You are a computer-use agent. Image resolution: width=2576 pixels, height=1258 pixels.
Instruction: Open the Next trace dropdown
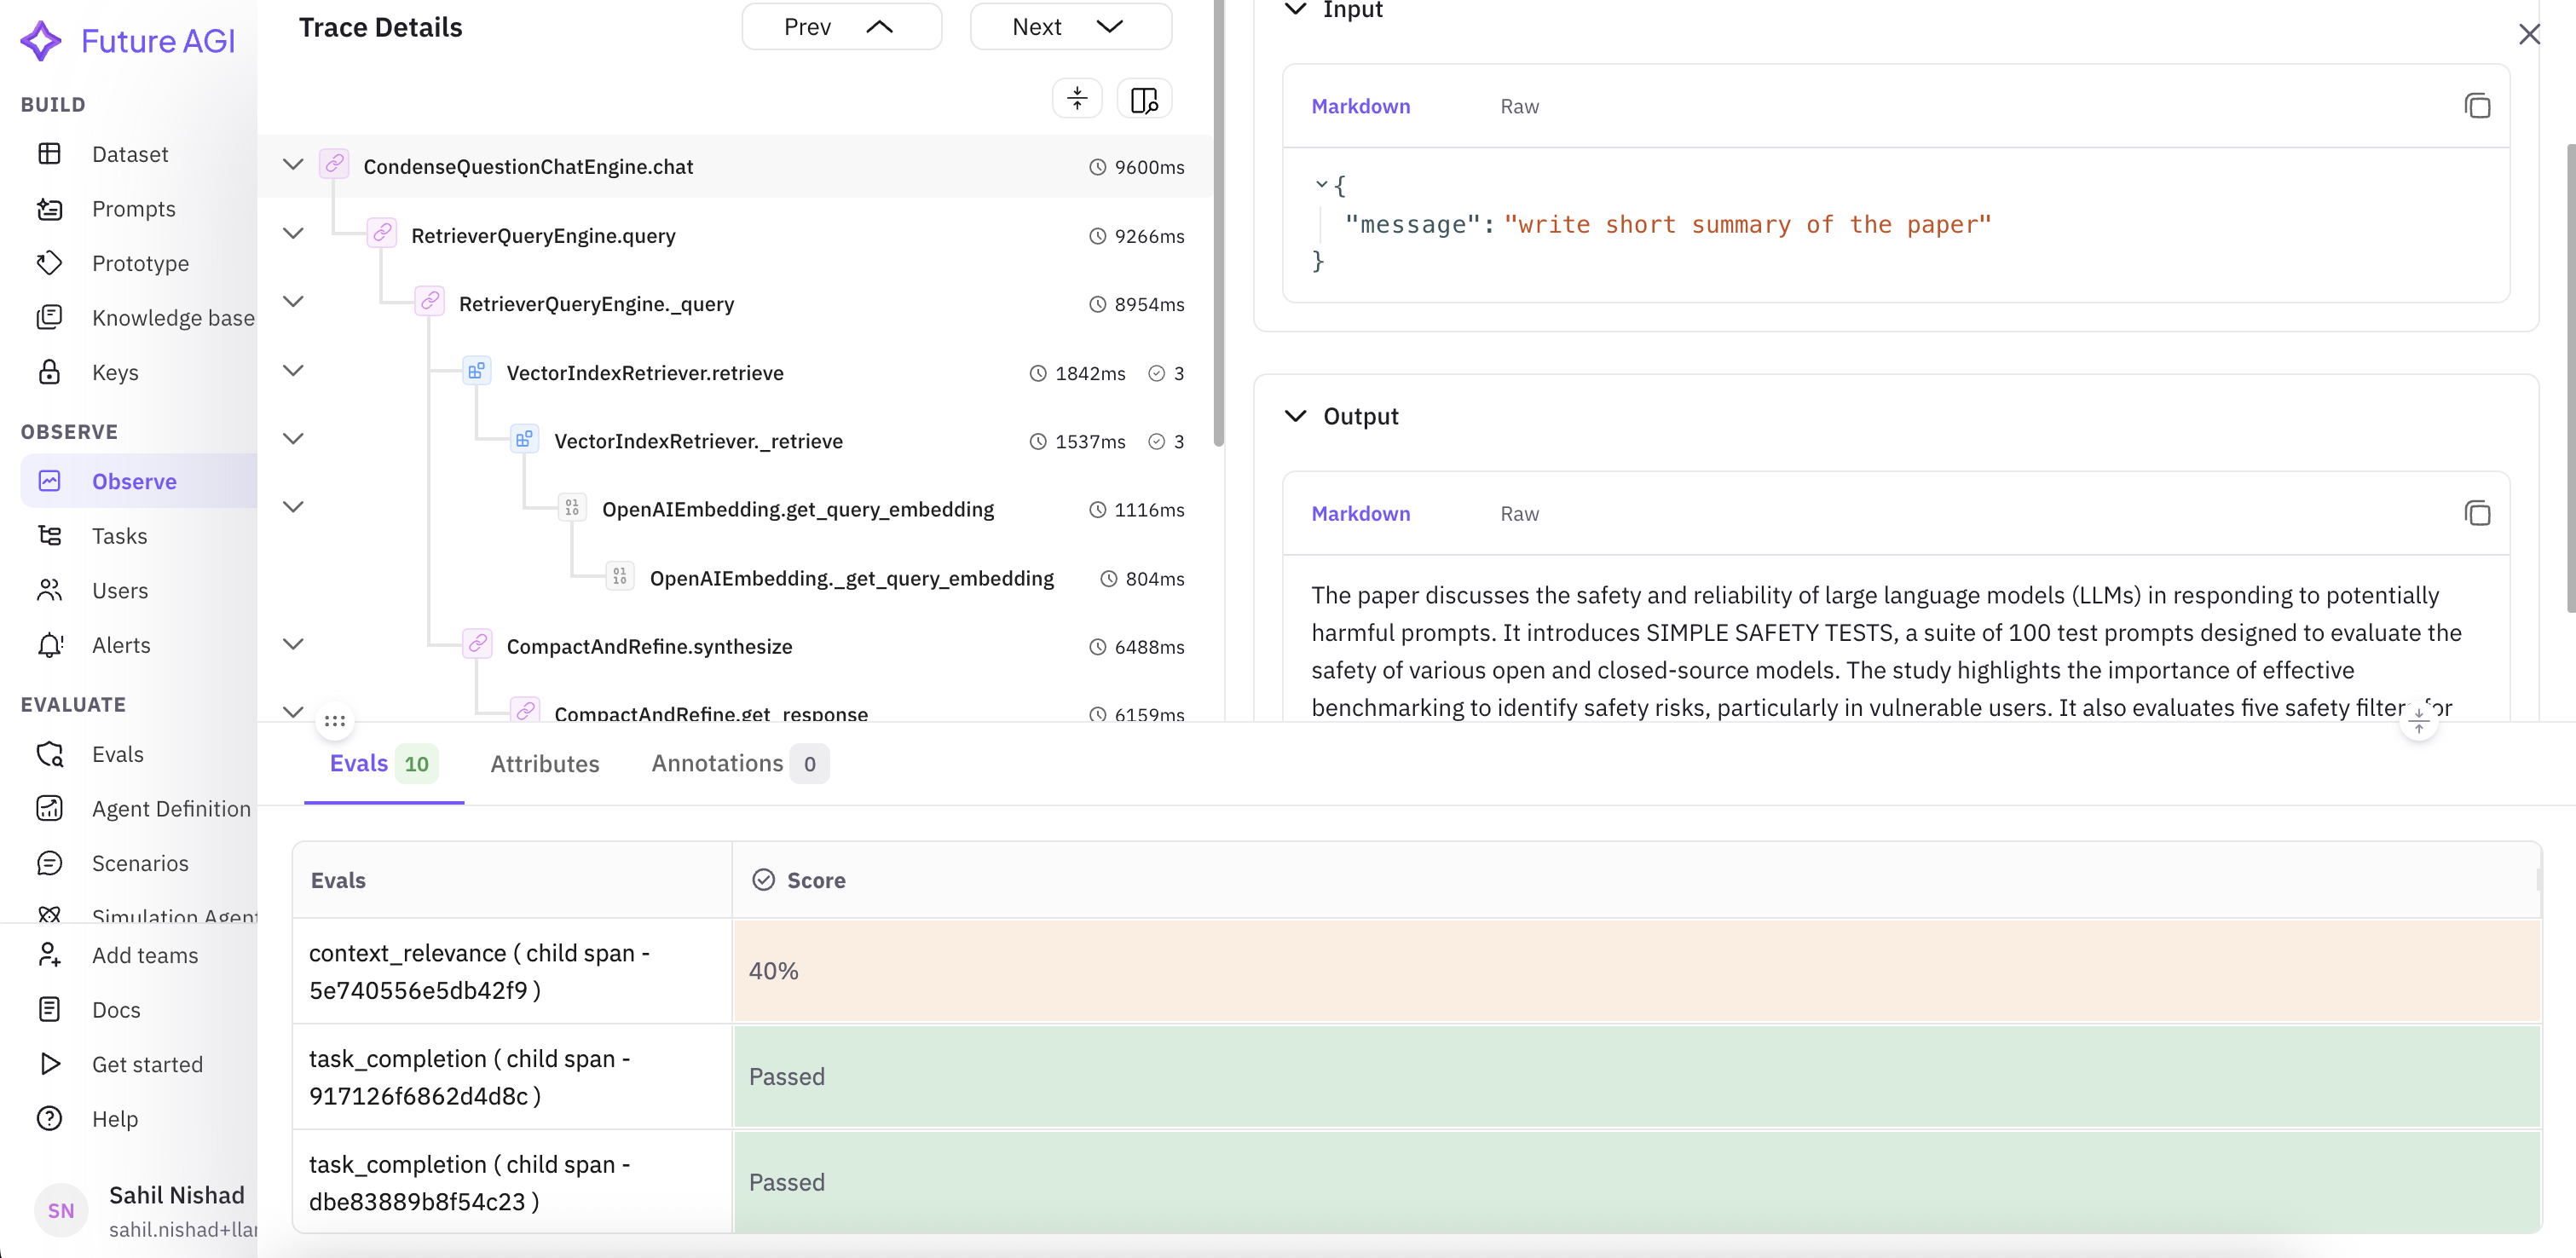click(x=1070, y=26)
